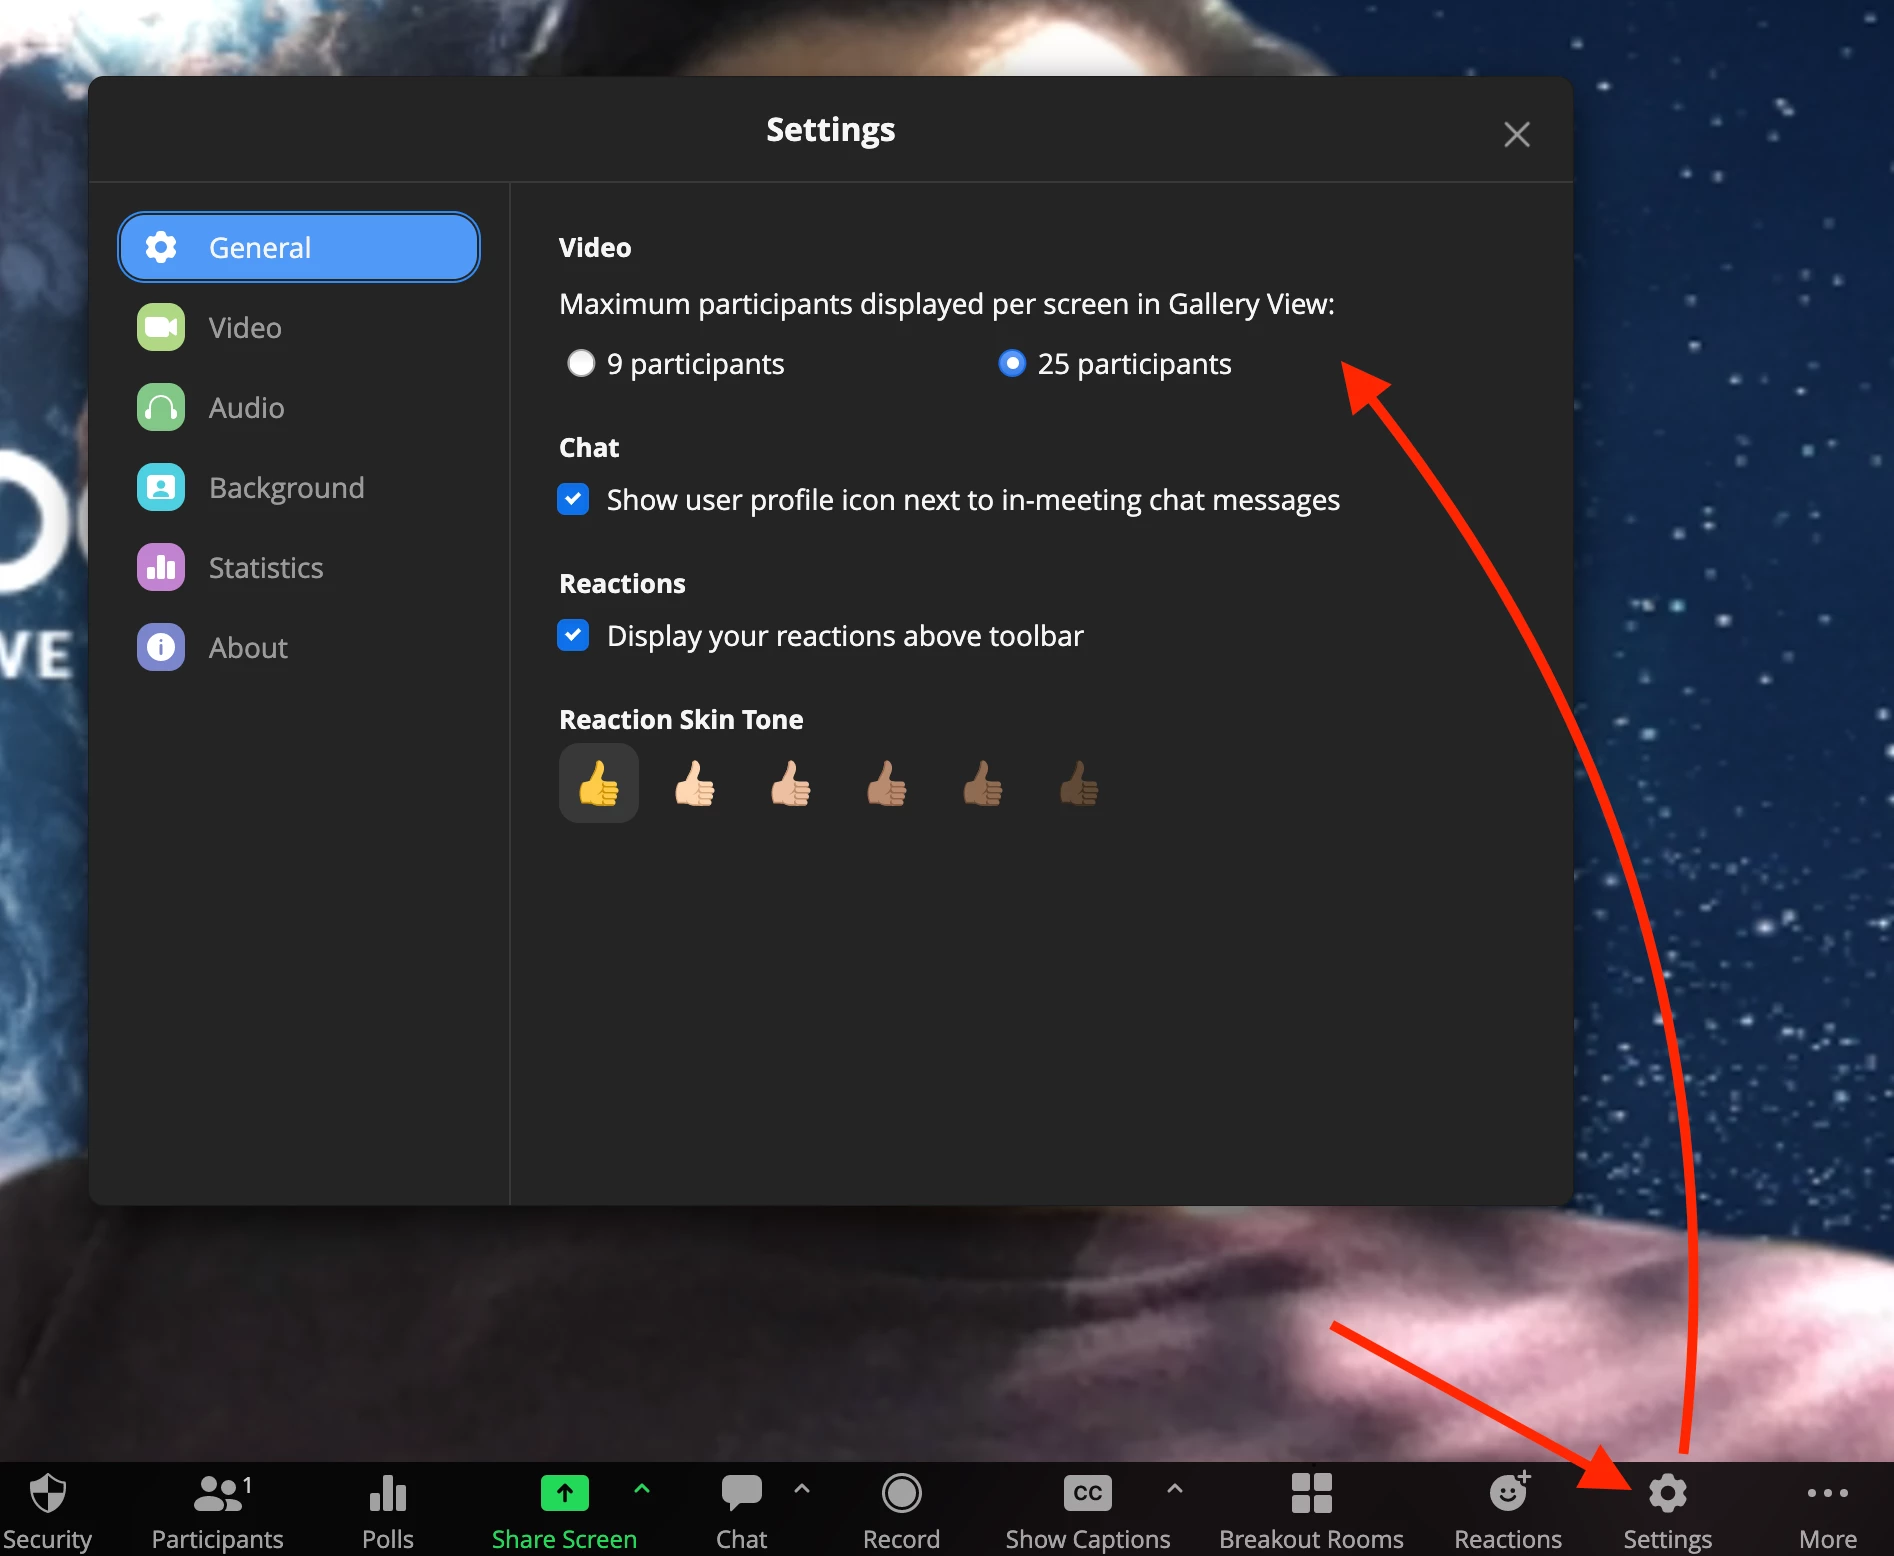The width and height of the screenshot is (1894, 1556).
Task: Click the Settings gear in toolbar
Action: coord(1667,1493)
